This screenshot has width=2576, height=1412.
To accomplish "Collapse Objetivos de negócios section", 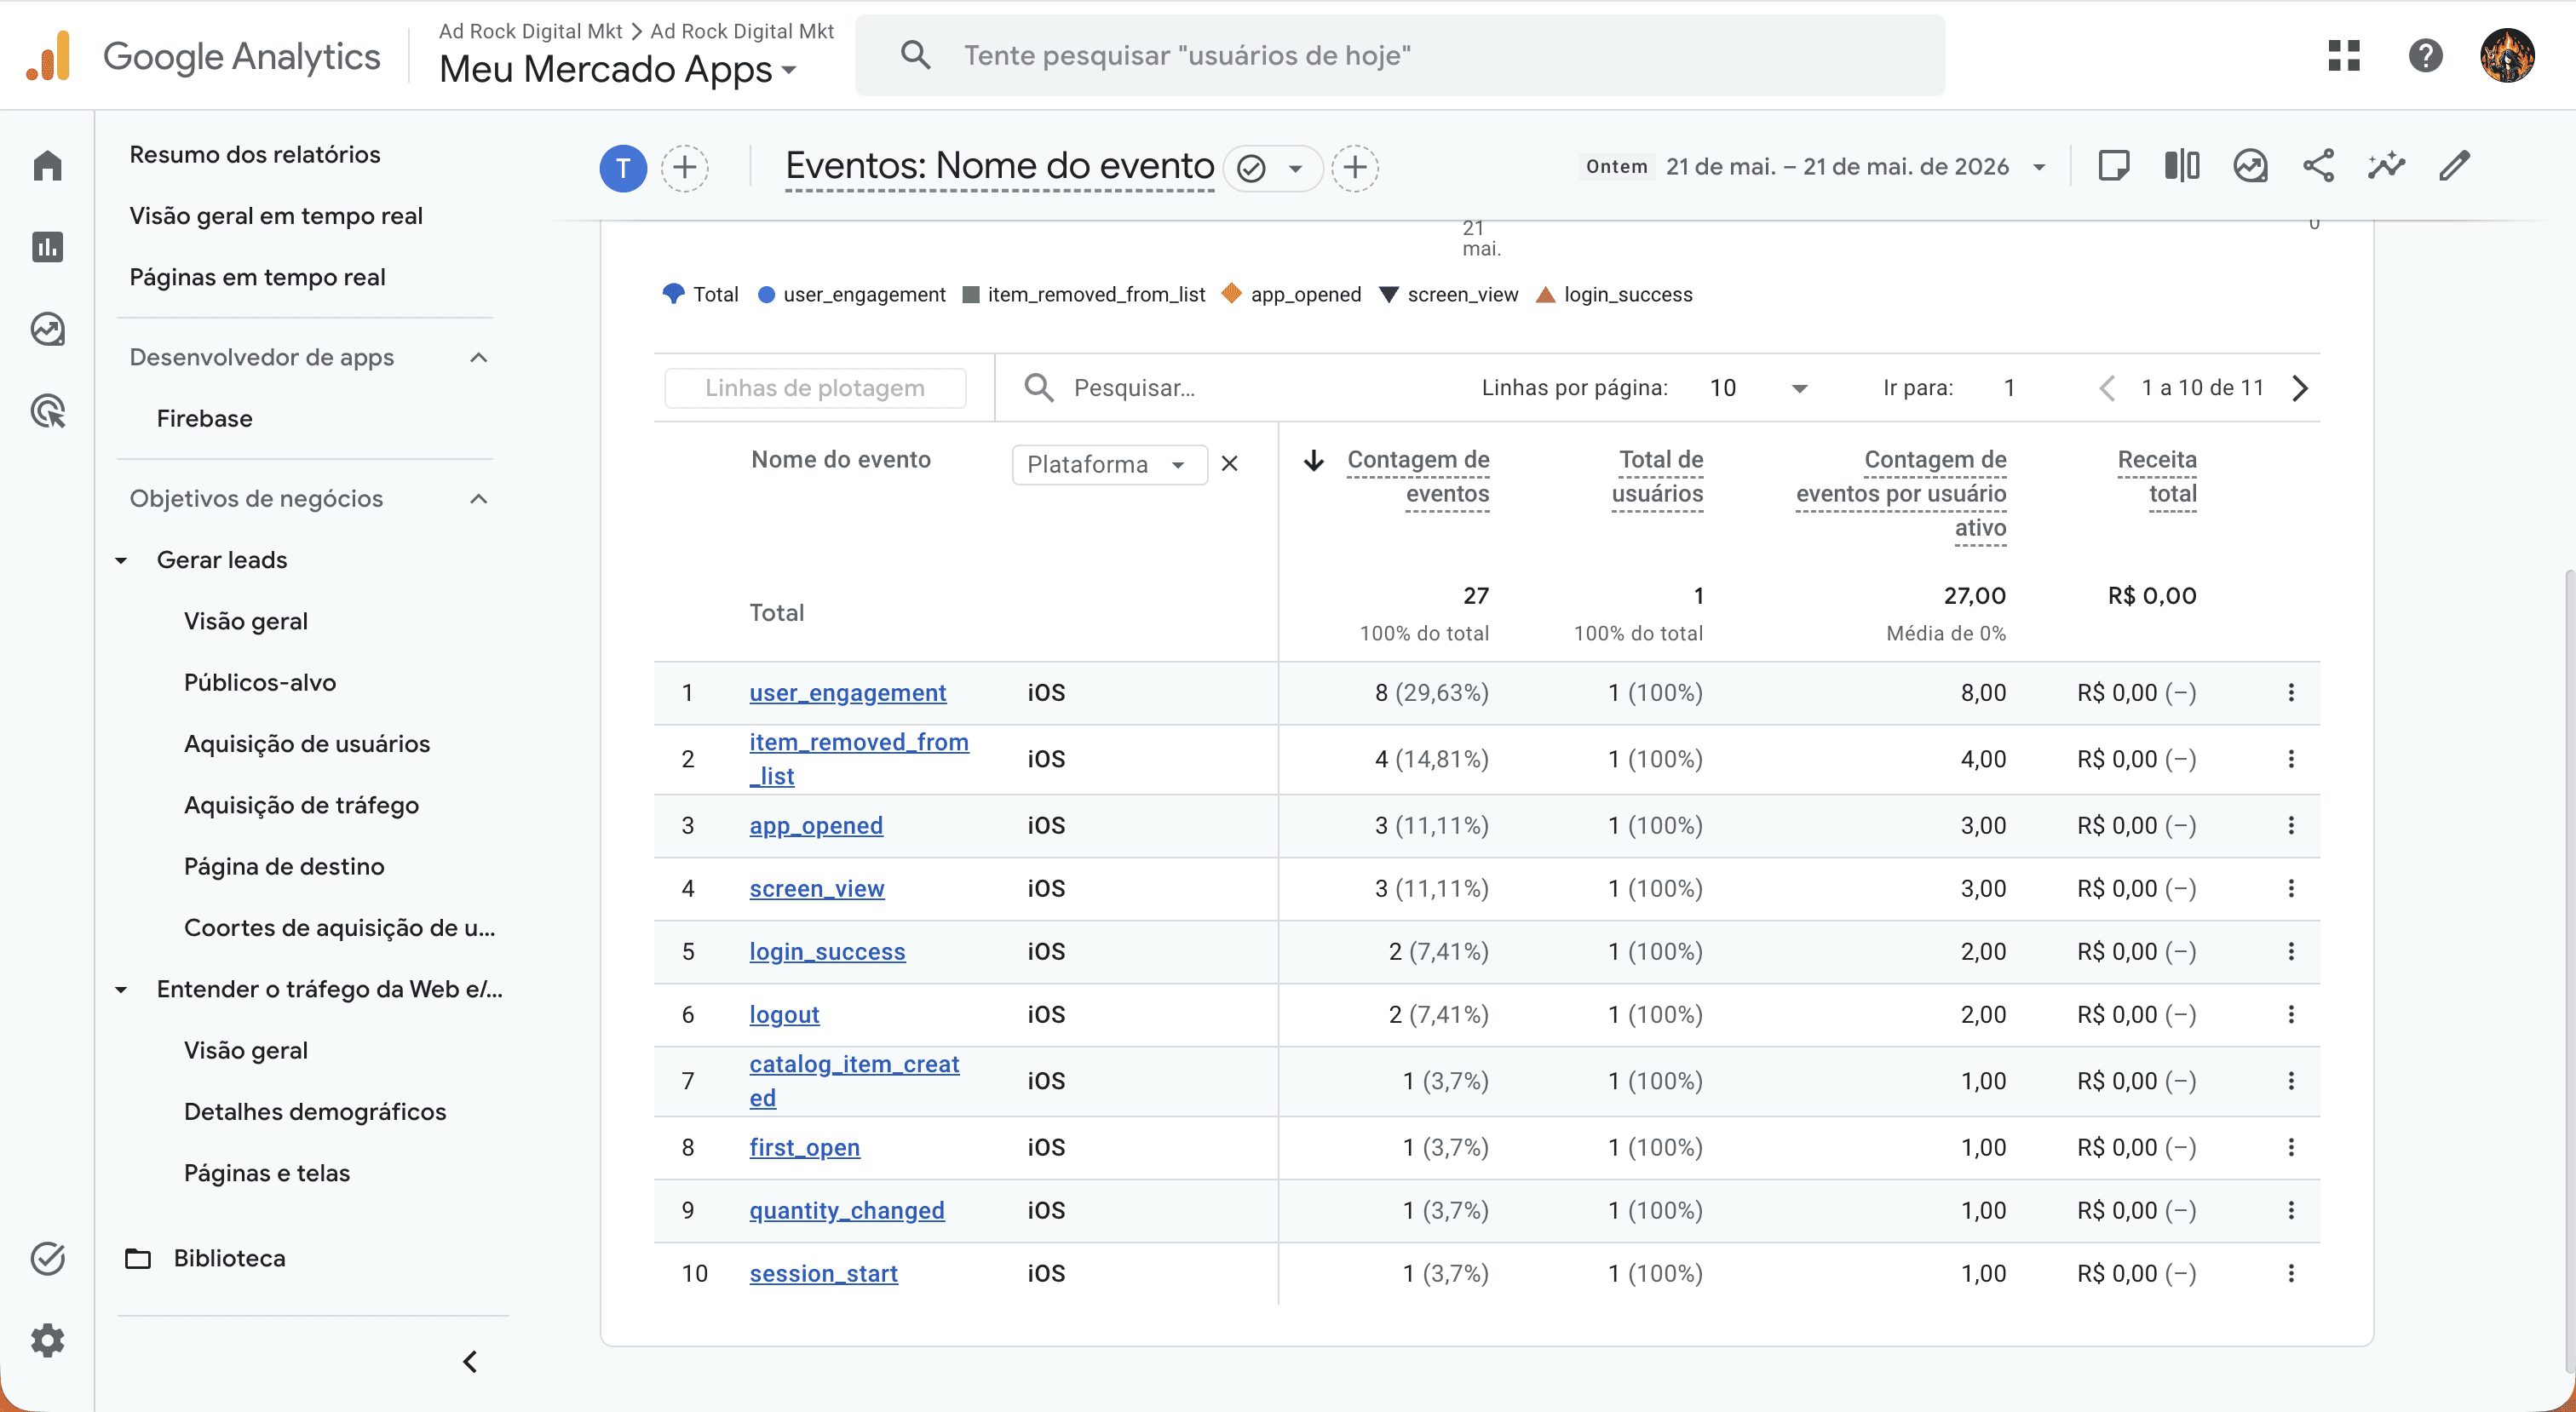I will click(x=479, y=499).
